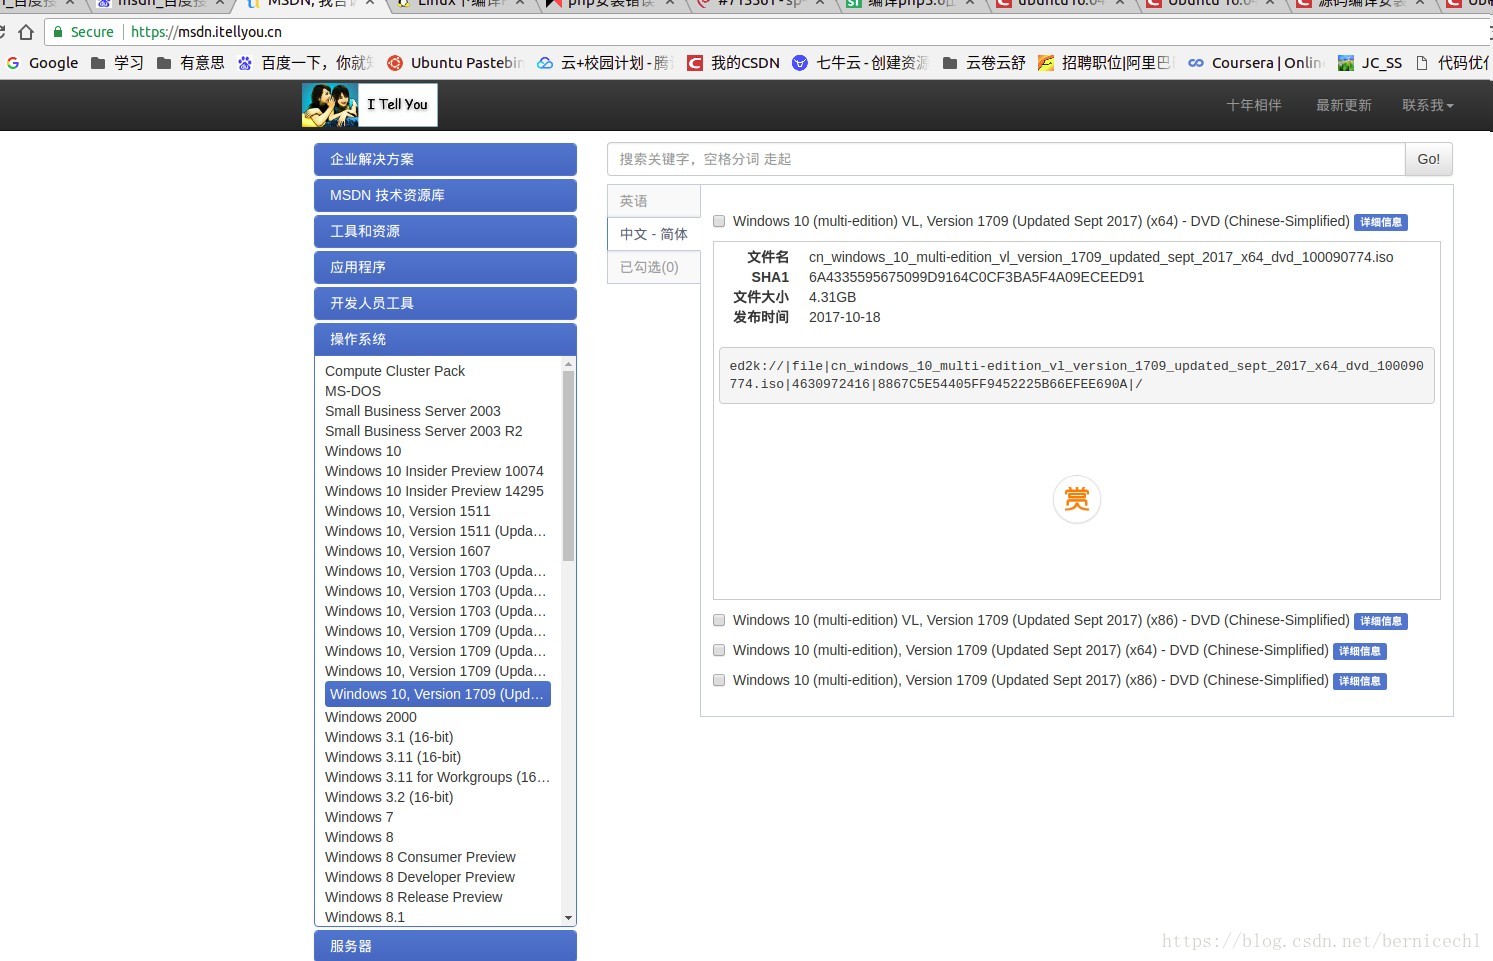Open the 已勾选(0) tab

pos(654,267)
